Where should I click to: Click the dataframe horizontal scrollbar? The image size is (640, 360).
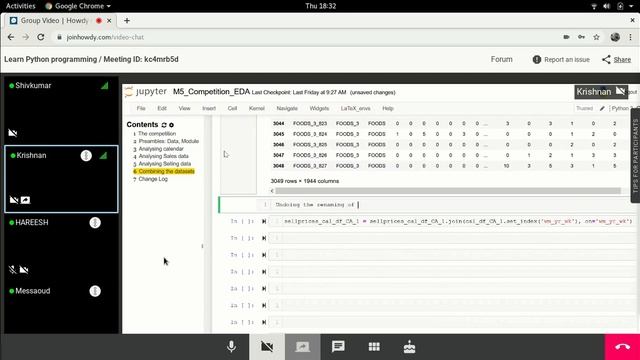(448, 191)
